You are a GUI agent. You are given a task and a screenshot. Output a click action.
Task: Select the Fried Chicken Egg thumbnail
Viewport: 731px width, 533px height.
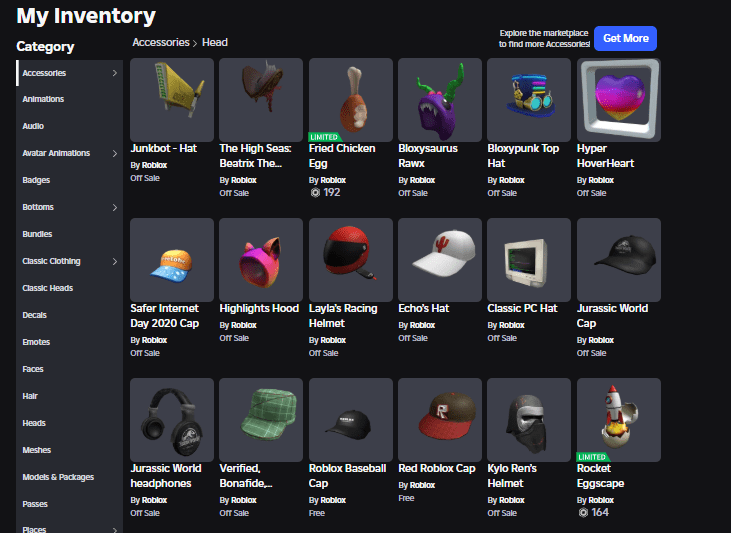click(x=351, y=100)
